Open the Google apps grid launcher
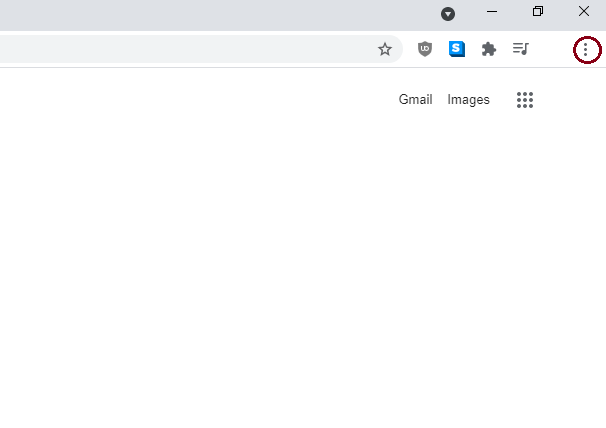 (525, 100)
